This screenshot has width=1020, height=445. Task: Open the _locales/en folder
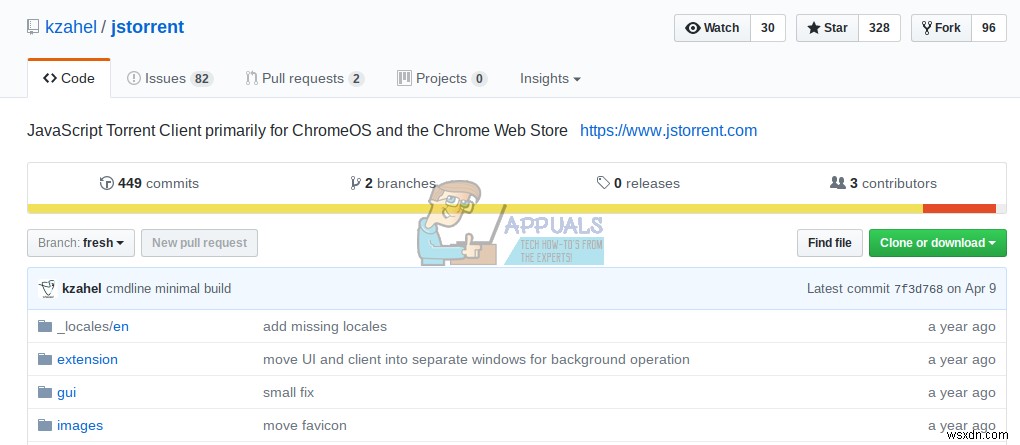point(93,327)
